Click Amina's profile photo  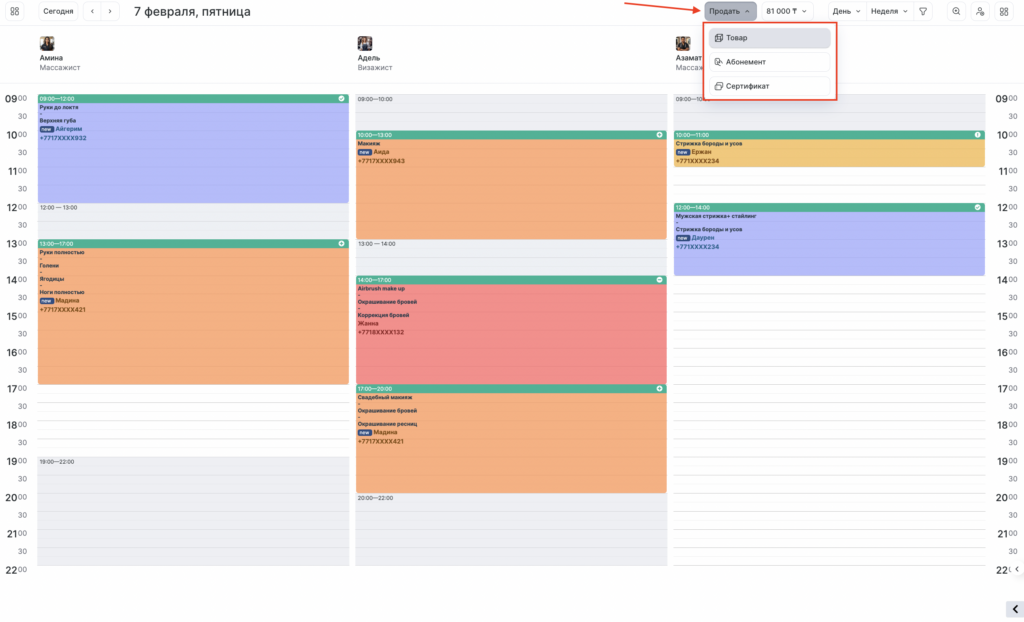pyautogui.click(x=47, y=44)
